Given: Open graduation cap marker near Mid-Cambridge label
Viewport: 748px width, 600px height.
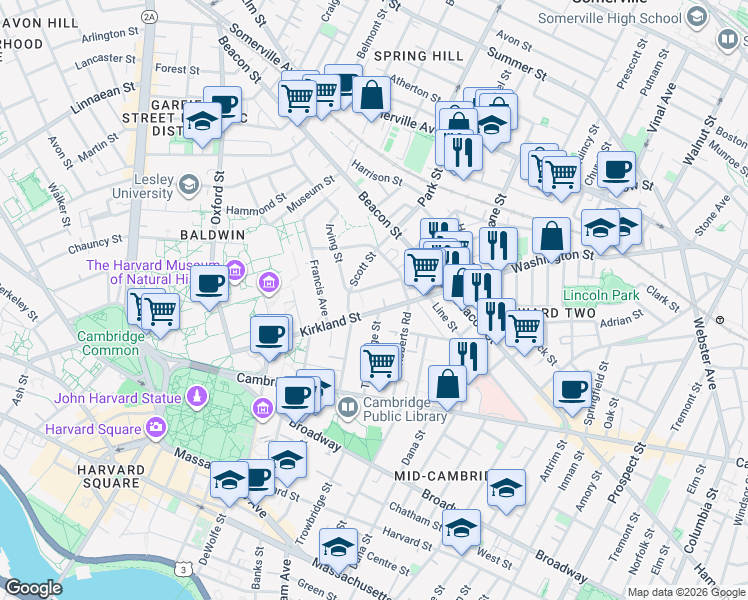Looking at the screenshot, I should coord(507,488).
